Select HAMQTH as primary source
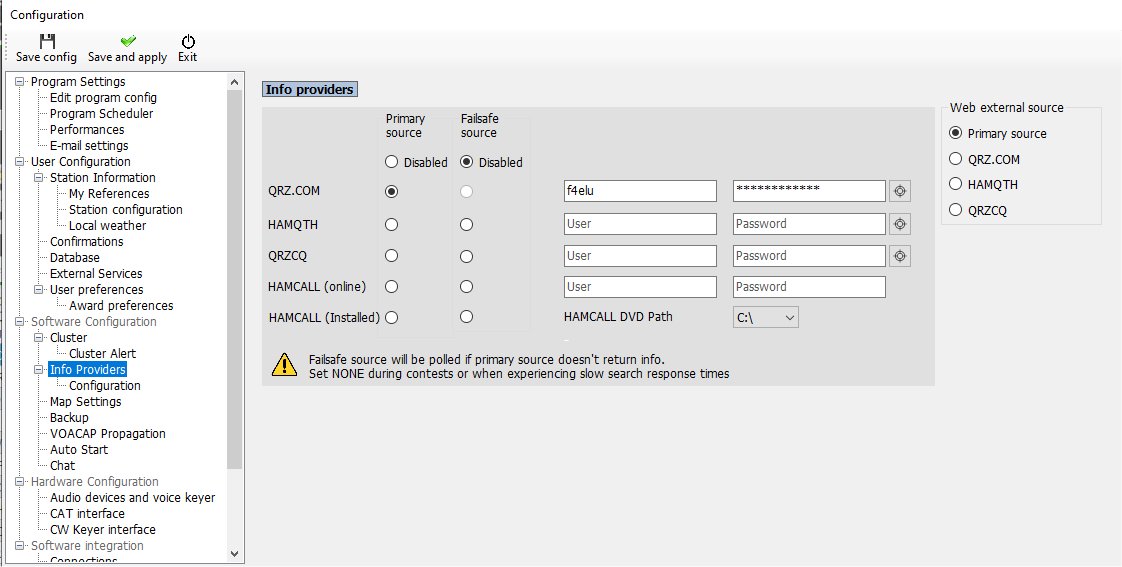The image size is (1122, 567). point(392,225)
